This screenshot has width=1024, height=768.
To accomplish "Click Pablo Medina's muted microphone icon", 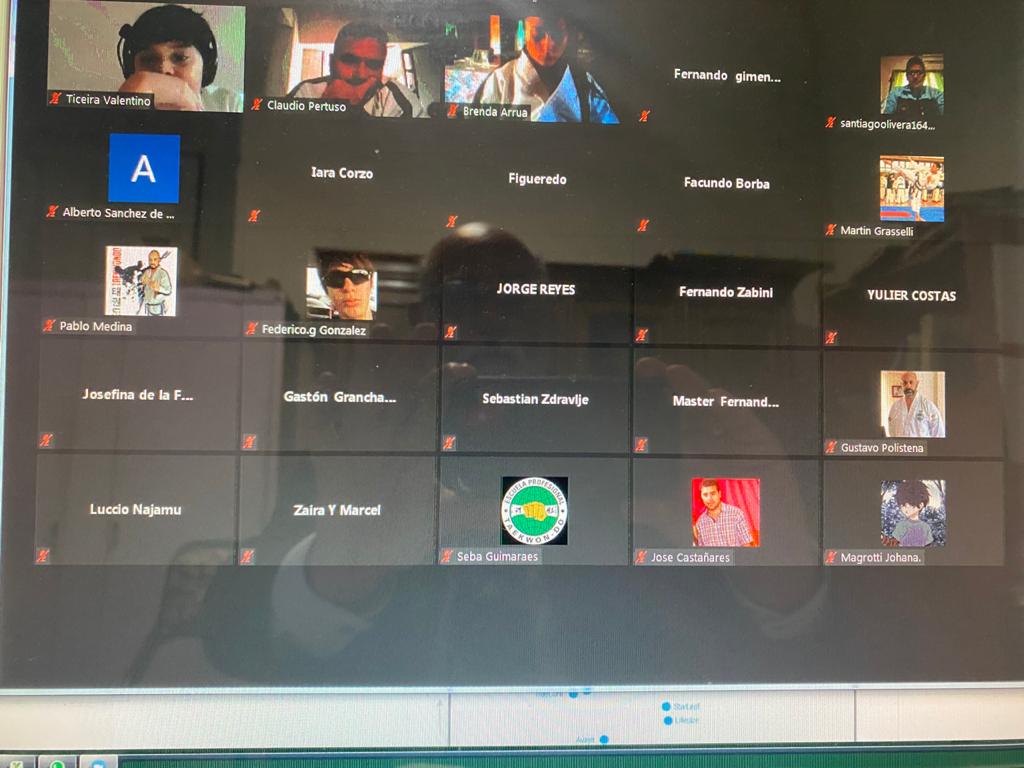I will pos(49,325).
